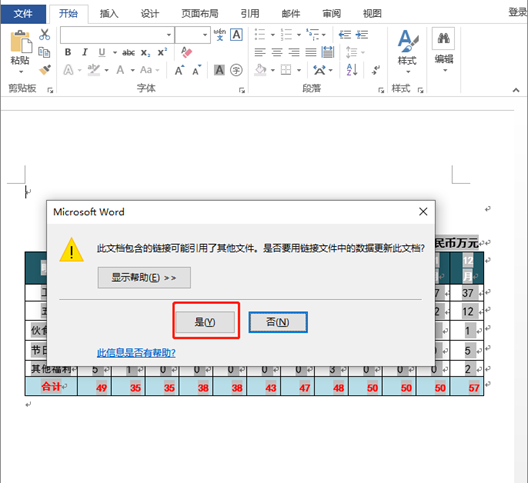Click the Justify alignment icon
The image size is (528, 483).
coord(310,52)
